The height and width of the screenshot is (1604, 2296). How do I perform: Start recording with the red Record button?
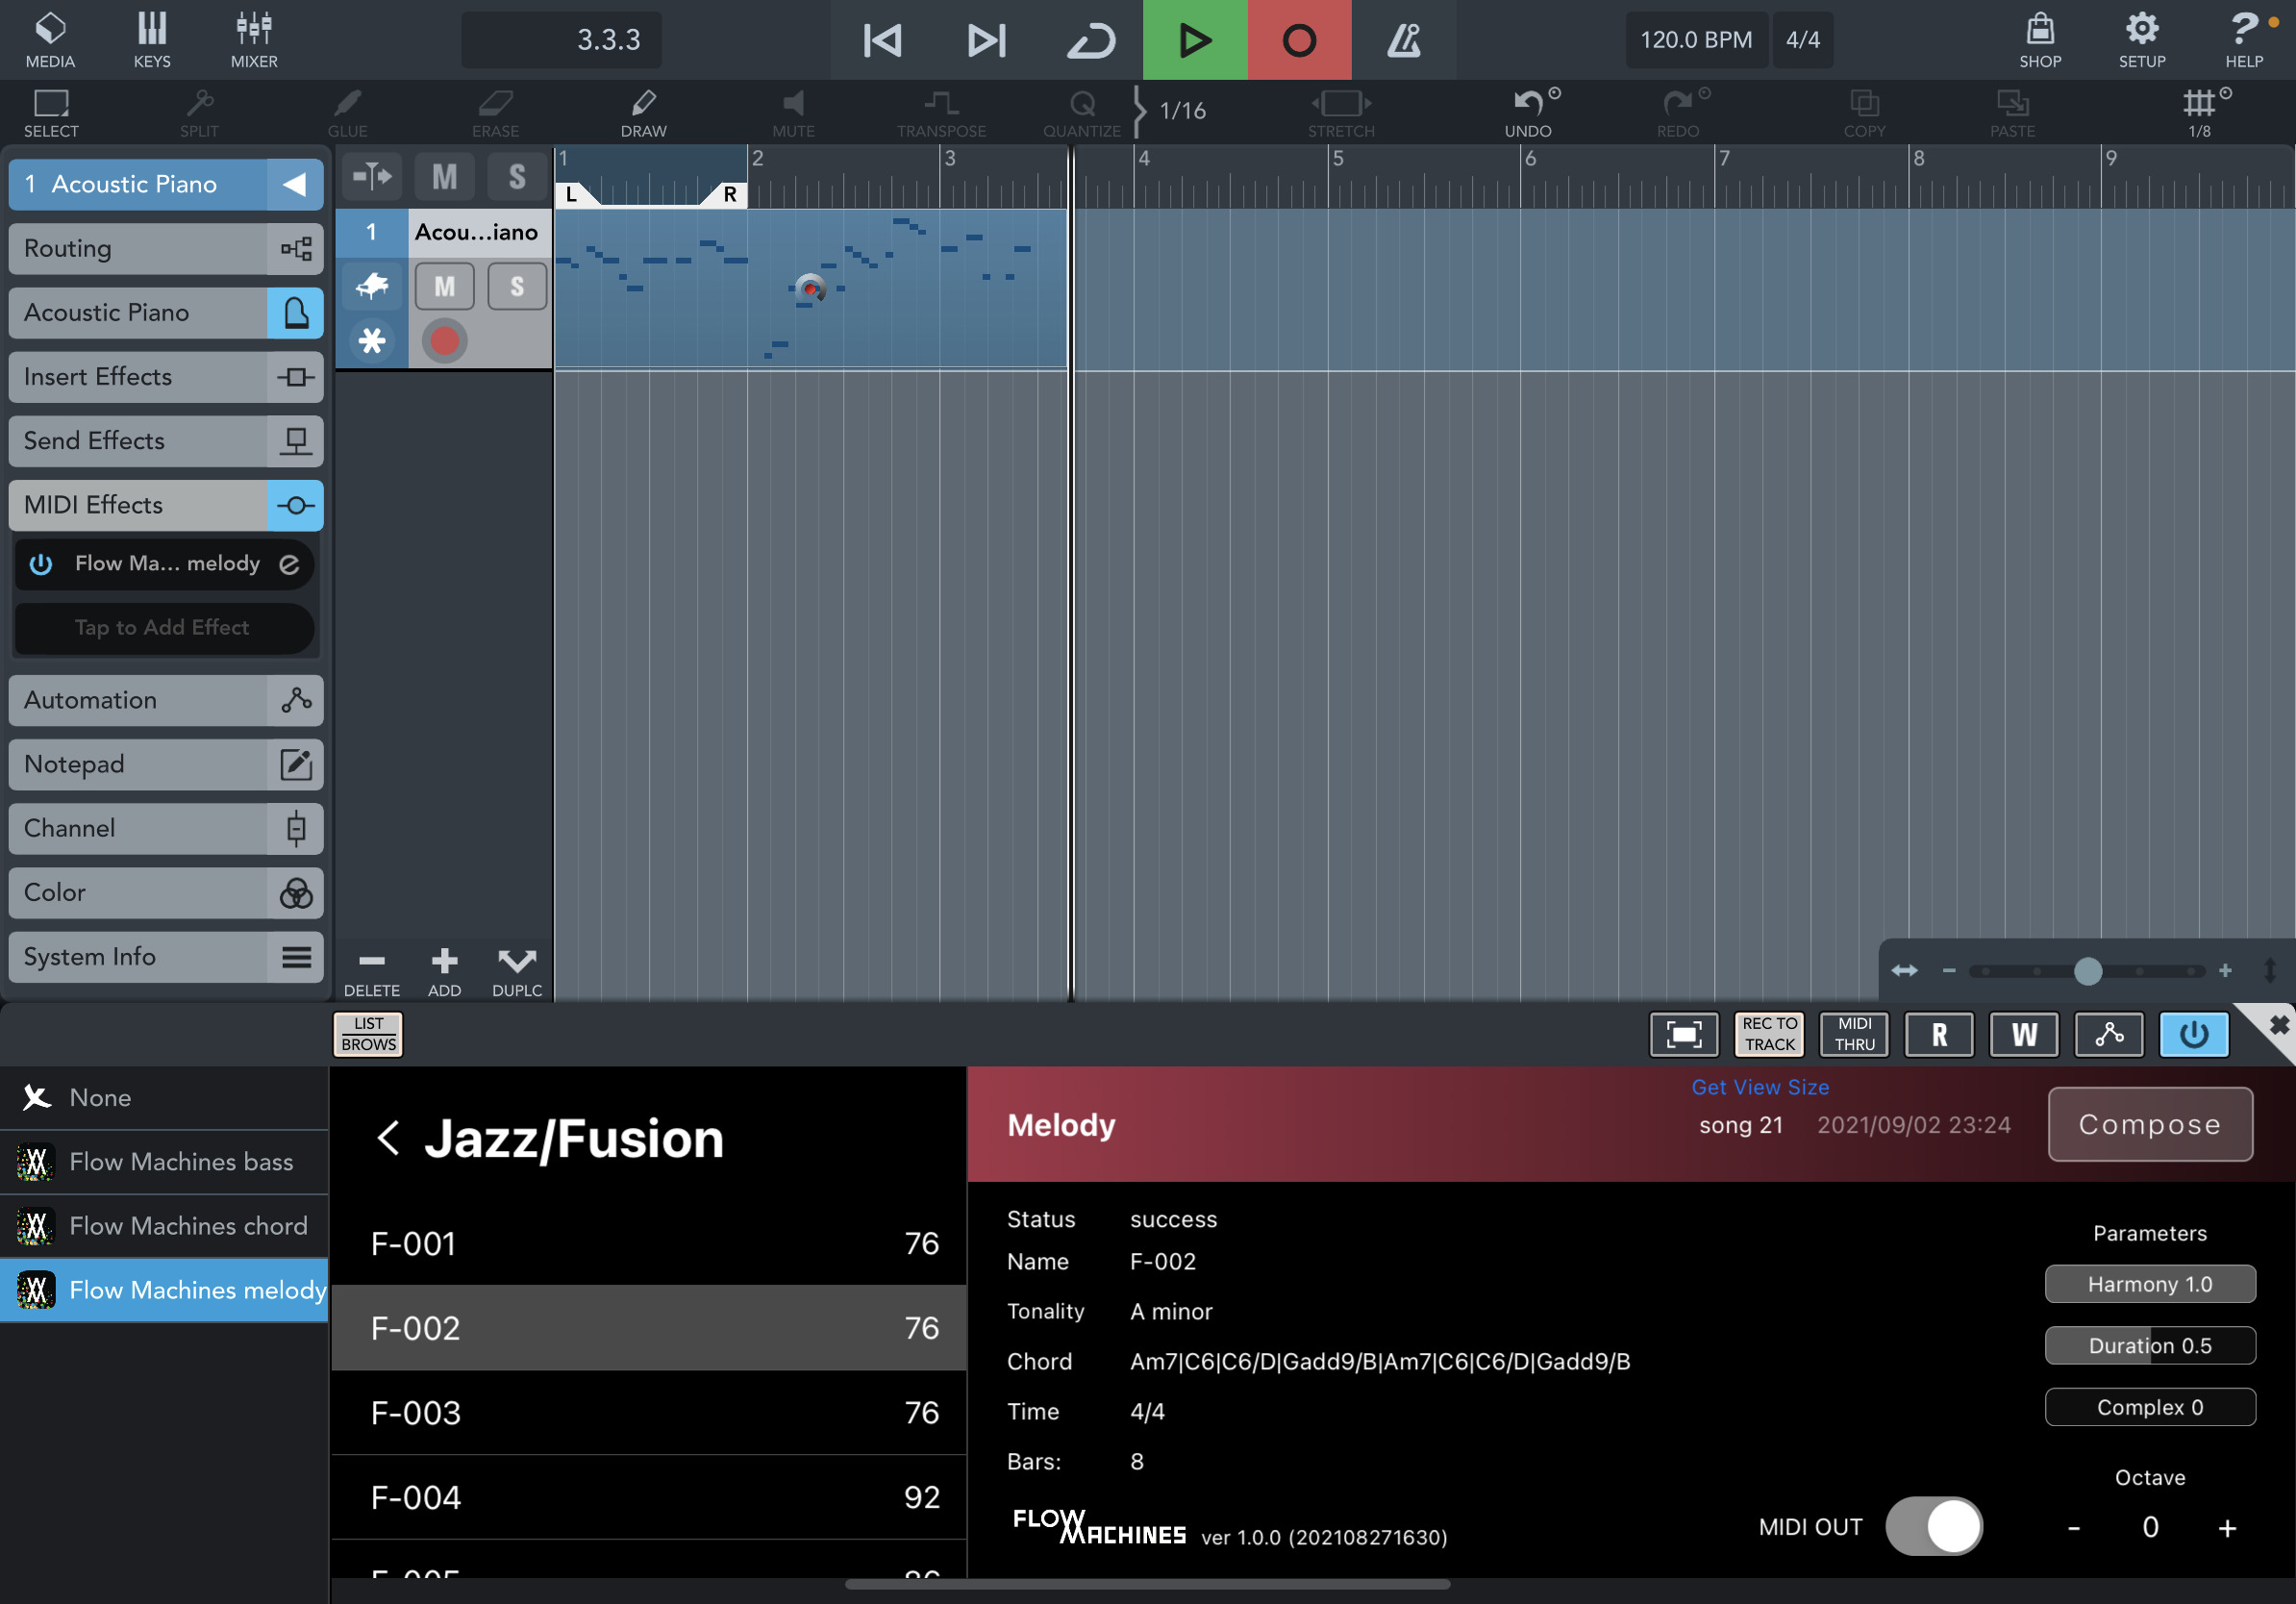1299,40
